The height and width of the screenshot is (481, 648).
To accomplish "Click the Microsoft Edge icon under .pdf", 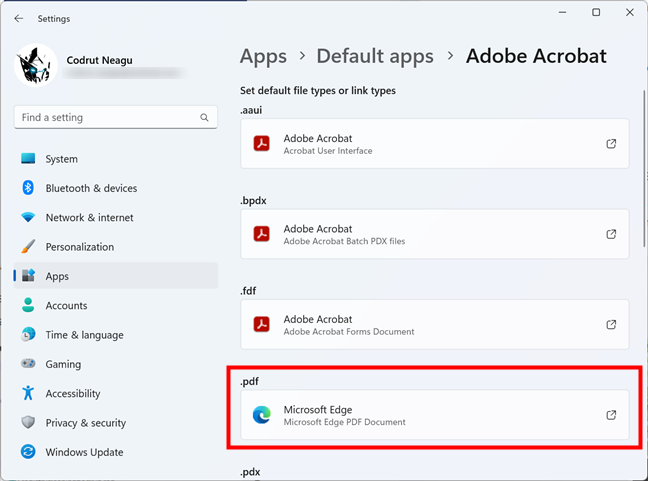I will point(261,415).
